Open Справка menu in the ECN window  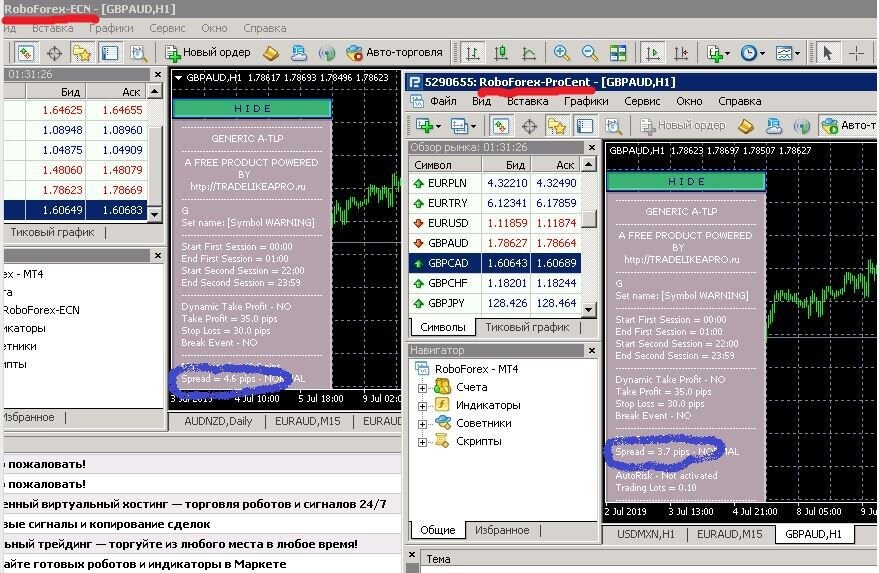265,28
